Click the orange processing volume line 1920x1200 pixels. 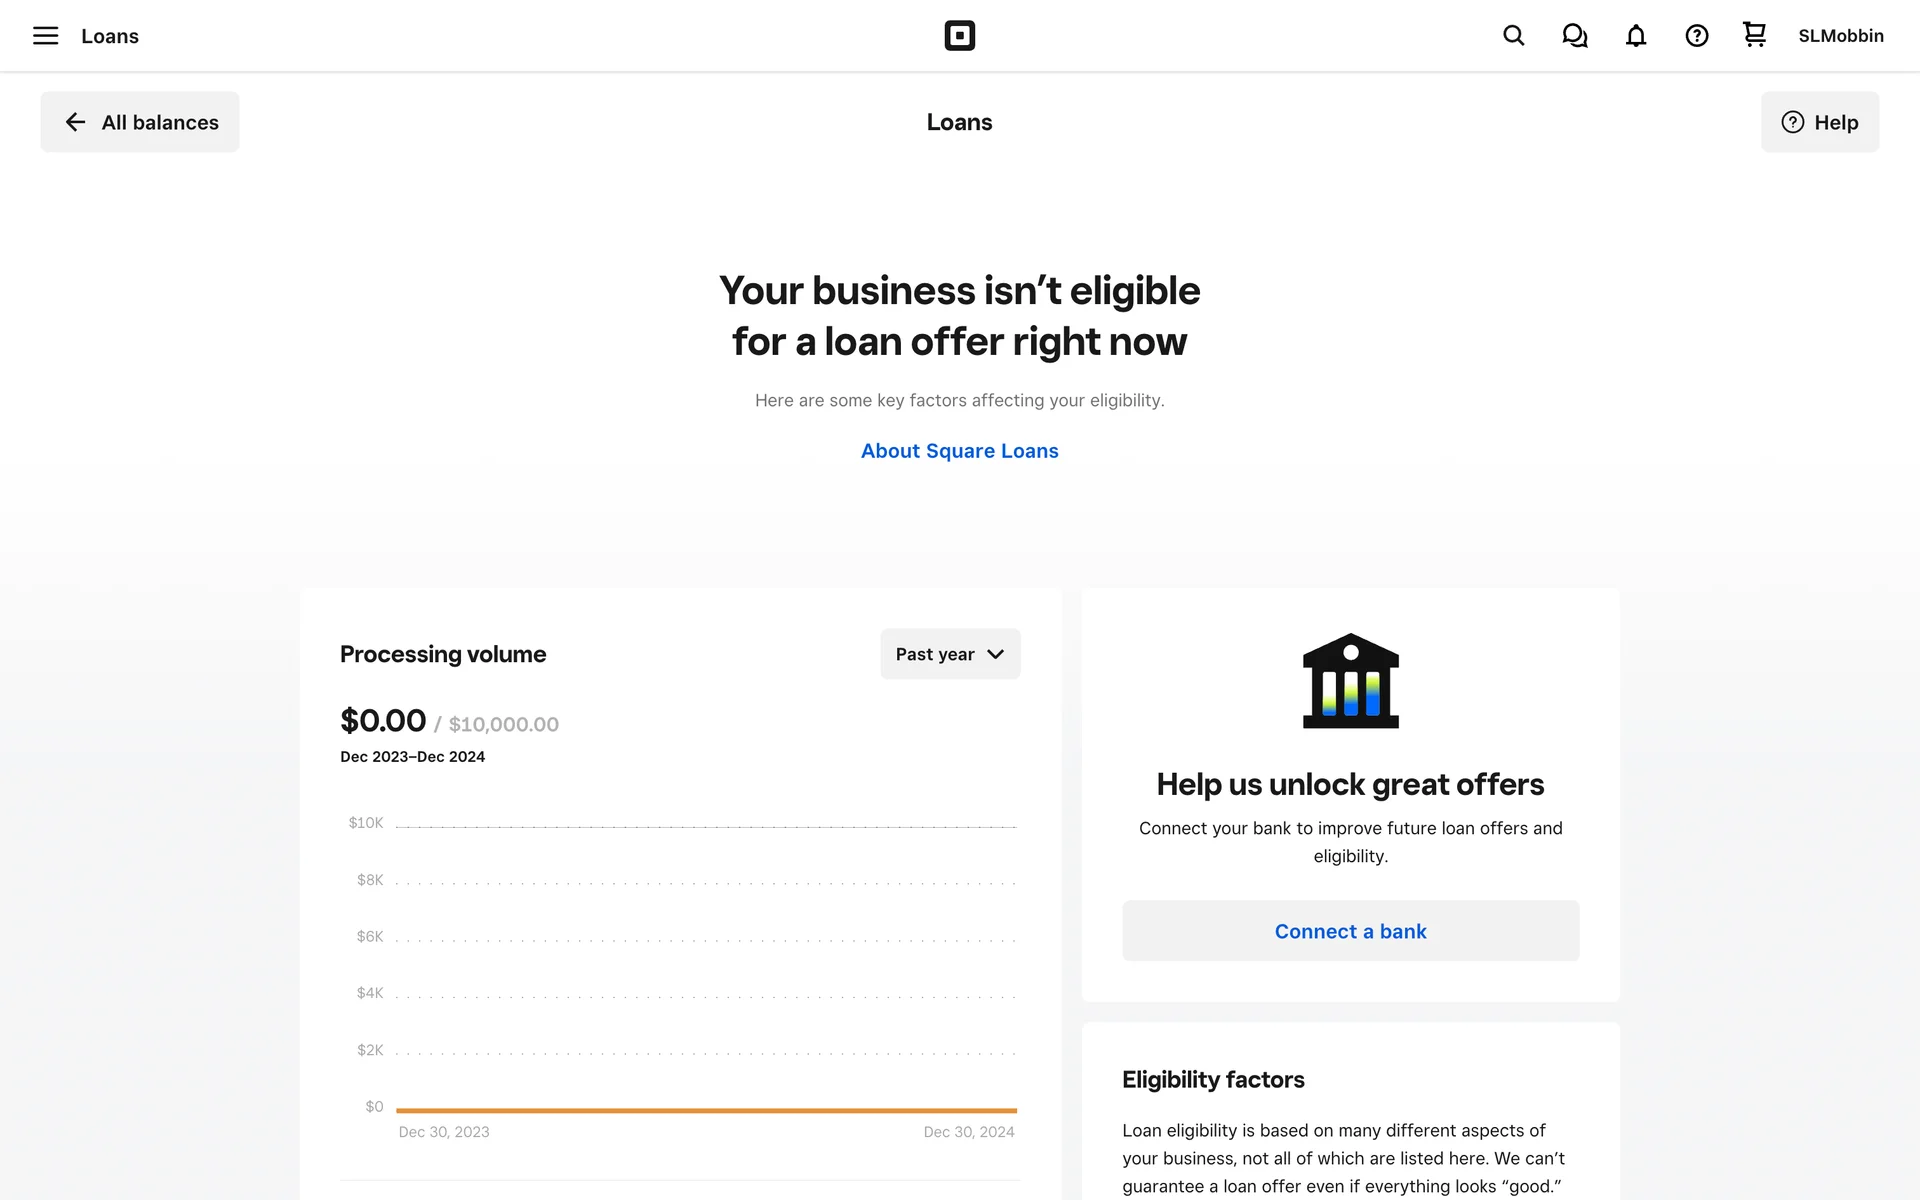[x=706, y=1110]
